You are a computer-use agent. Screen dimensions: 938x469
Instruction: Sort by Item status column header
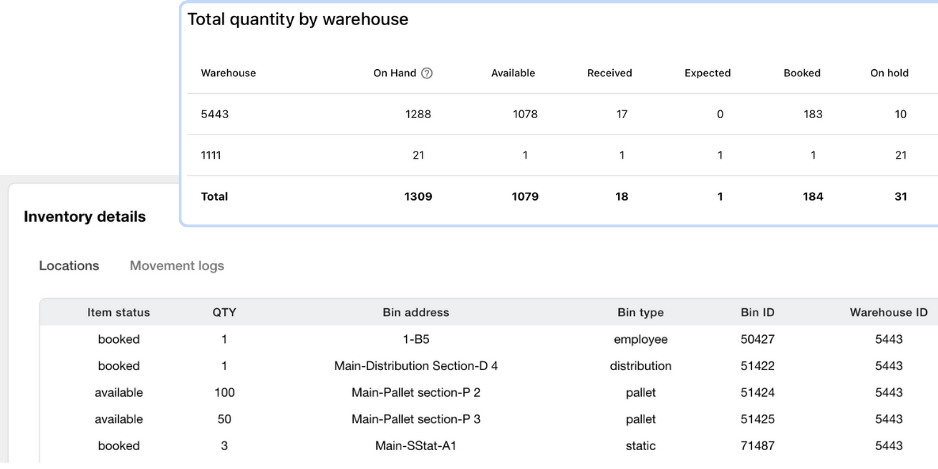(x=119, y=313)
